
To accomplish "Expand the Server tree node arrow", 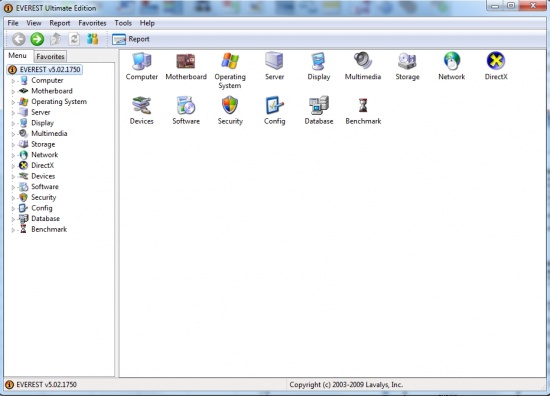I will click(13, 113).
